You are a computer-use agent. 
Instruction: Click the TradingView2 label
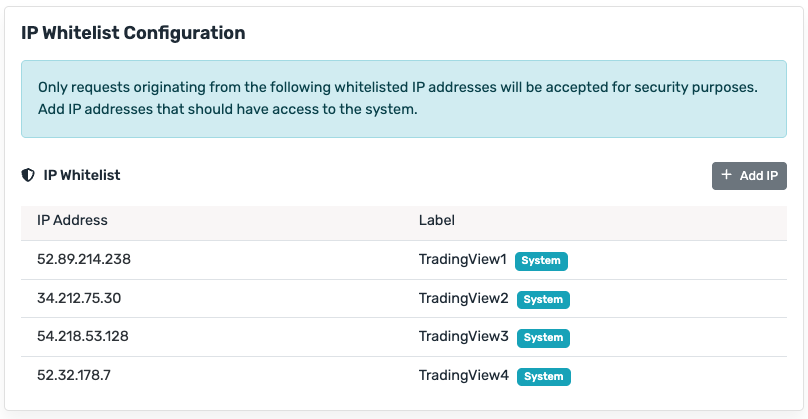coord(464,298)
